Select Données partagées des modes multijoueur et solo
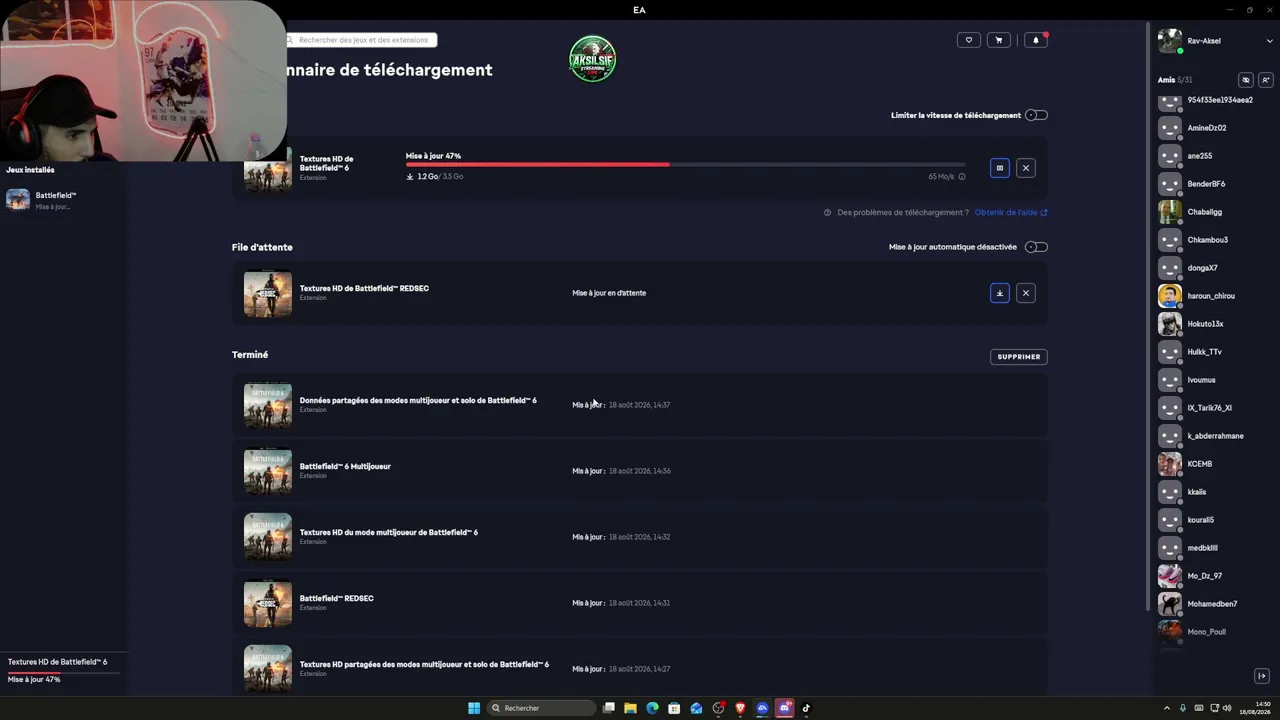Screen dimensions: 1280x720 640,405
